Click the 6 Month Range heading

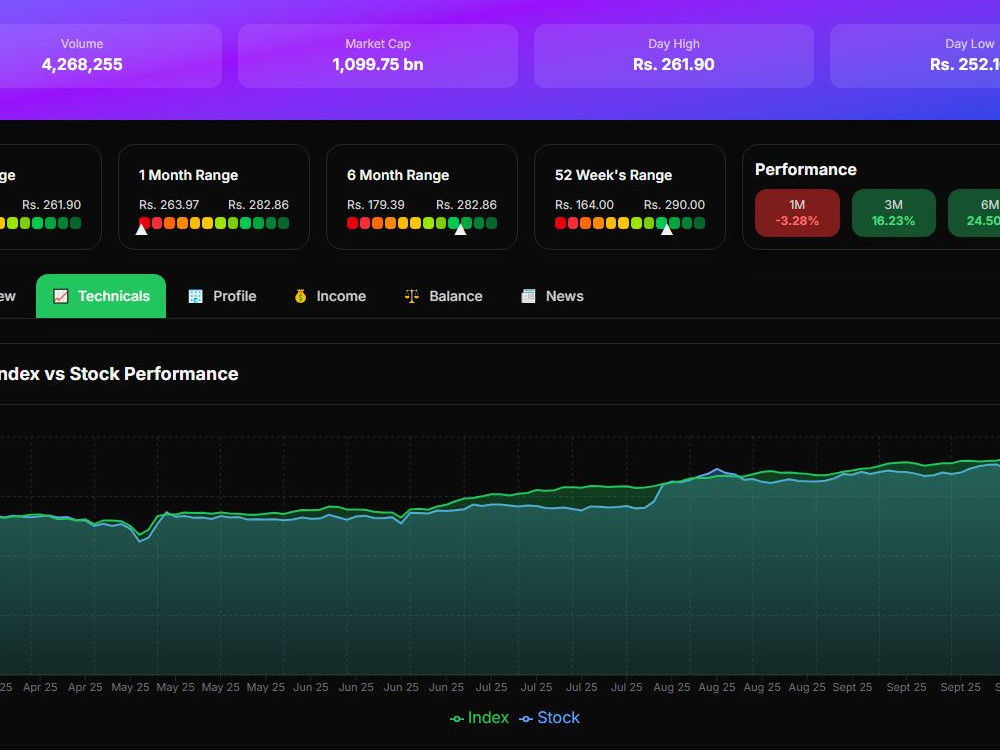(x=398, y=175)
